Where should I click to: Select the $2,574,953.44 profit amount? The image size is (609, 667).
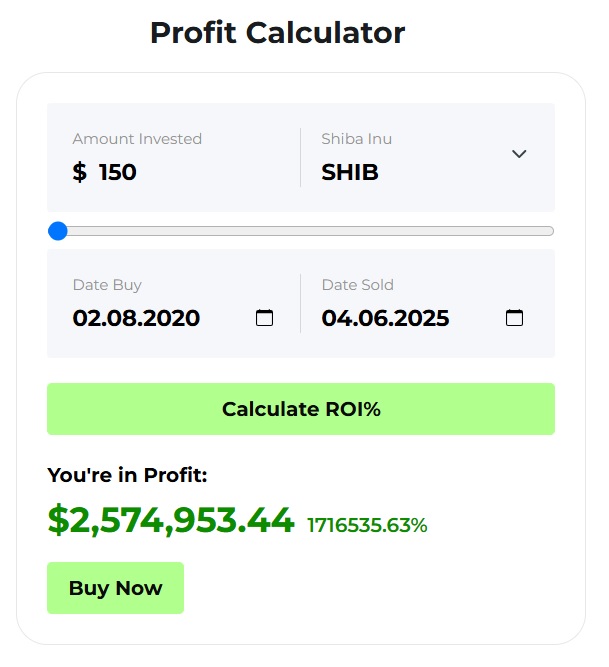(170, 520)
